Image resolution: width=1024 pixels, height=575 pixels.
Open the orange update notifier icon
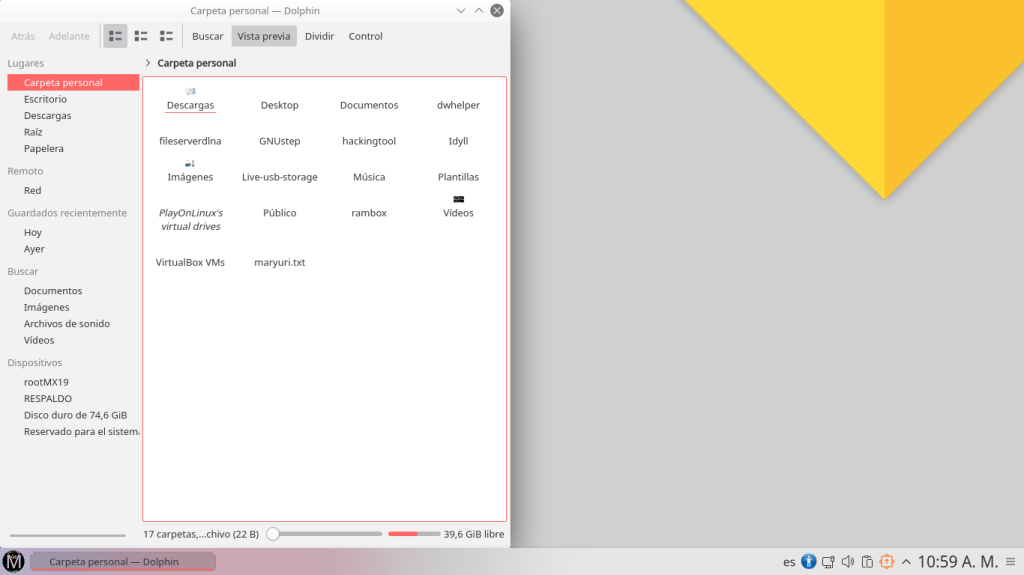(887, 561)
